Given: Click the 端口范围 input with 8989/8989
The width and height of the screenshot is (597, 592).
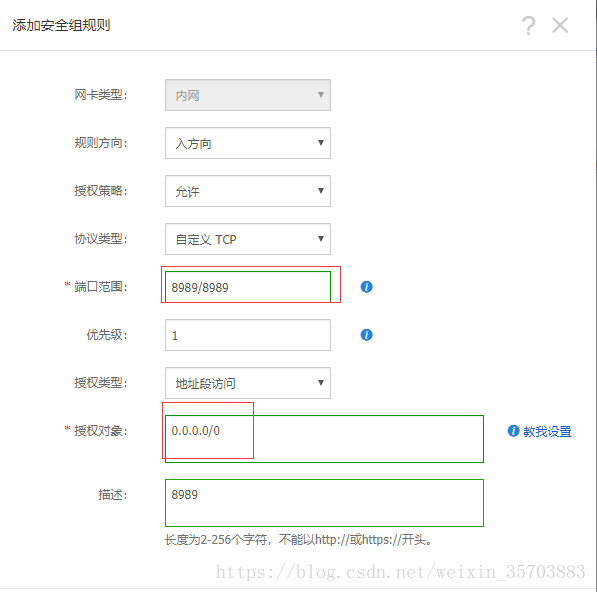Looking at the screenshot, I should click(x=248, y=287).
